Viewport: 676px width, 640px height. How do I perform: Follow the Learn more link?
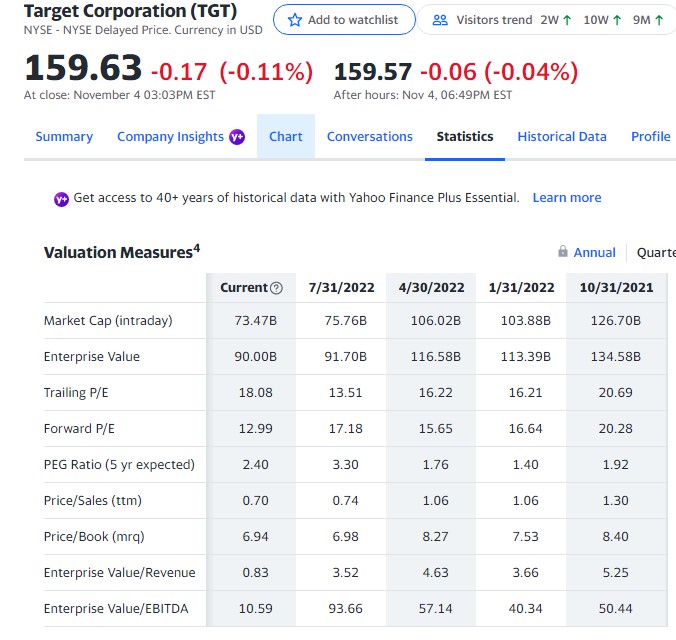567,198
